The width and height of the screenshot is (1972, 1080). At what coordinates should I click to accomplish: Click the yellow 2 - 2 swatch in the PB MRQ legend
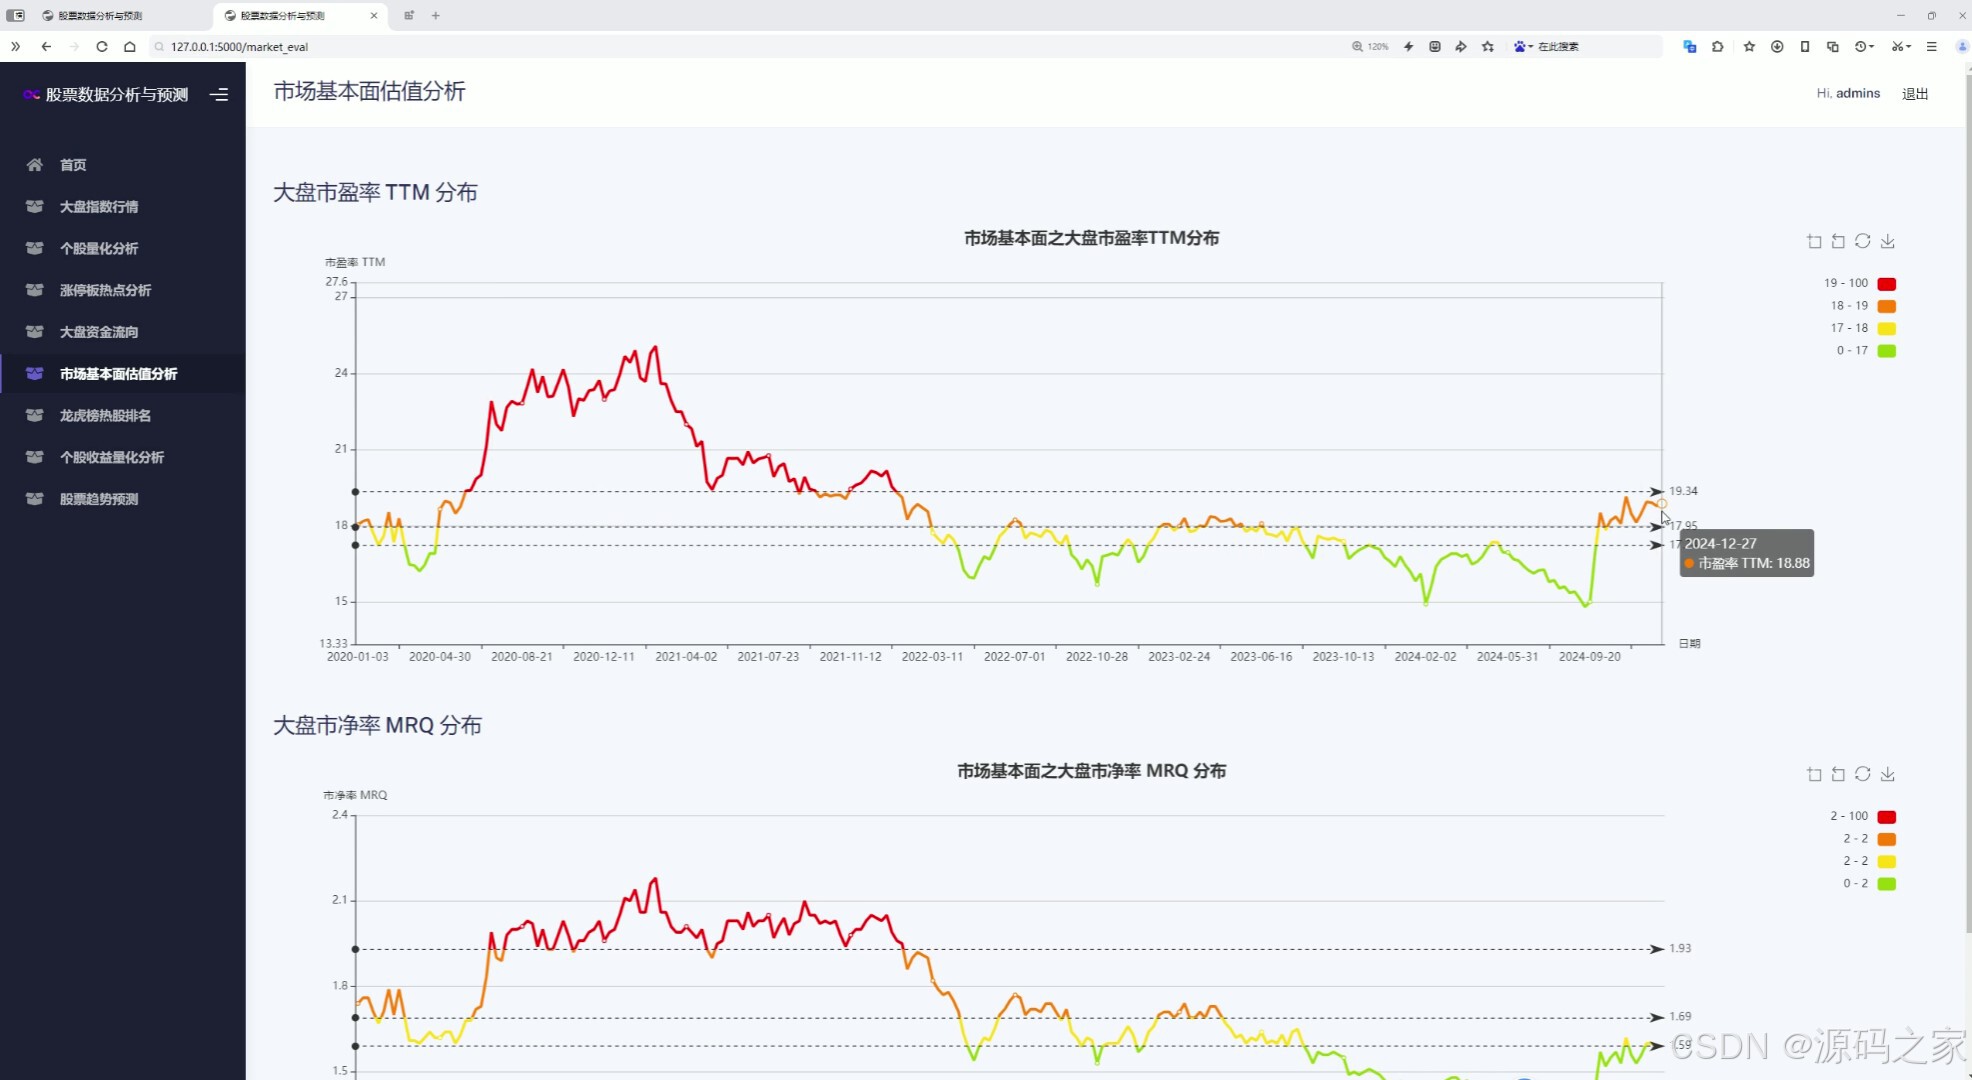coord(1886,861)
